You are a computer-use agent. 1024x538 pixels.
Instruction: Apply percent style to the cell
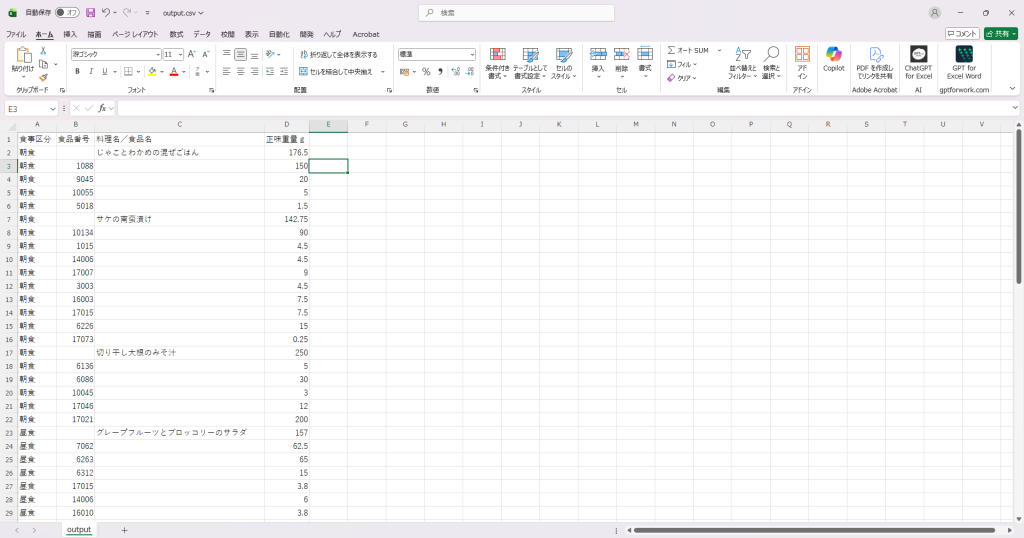click(426, 72)
